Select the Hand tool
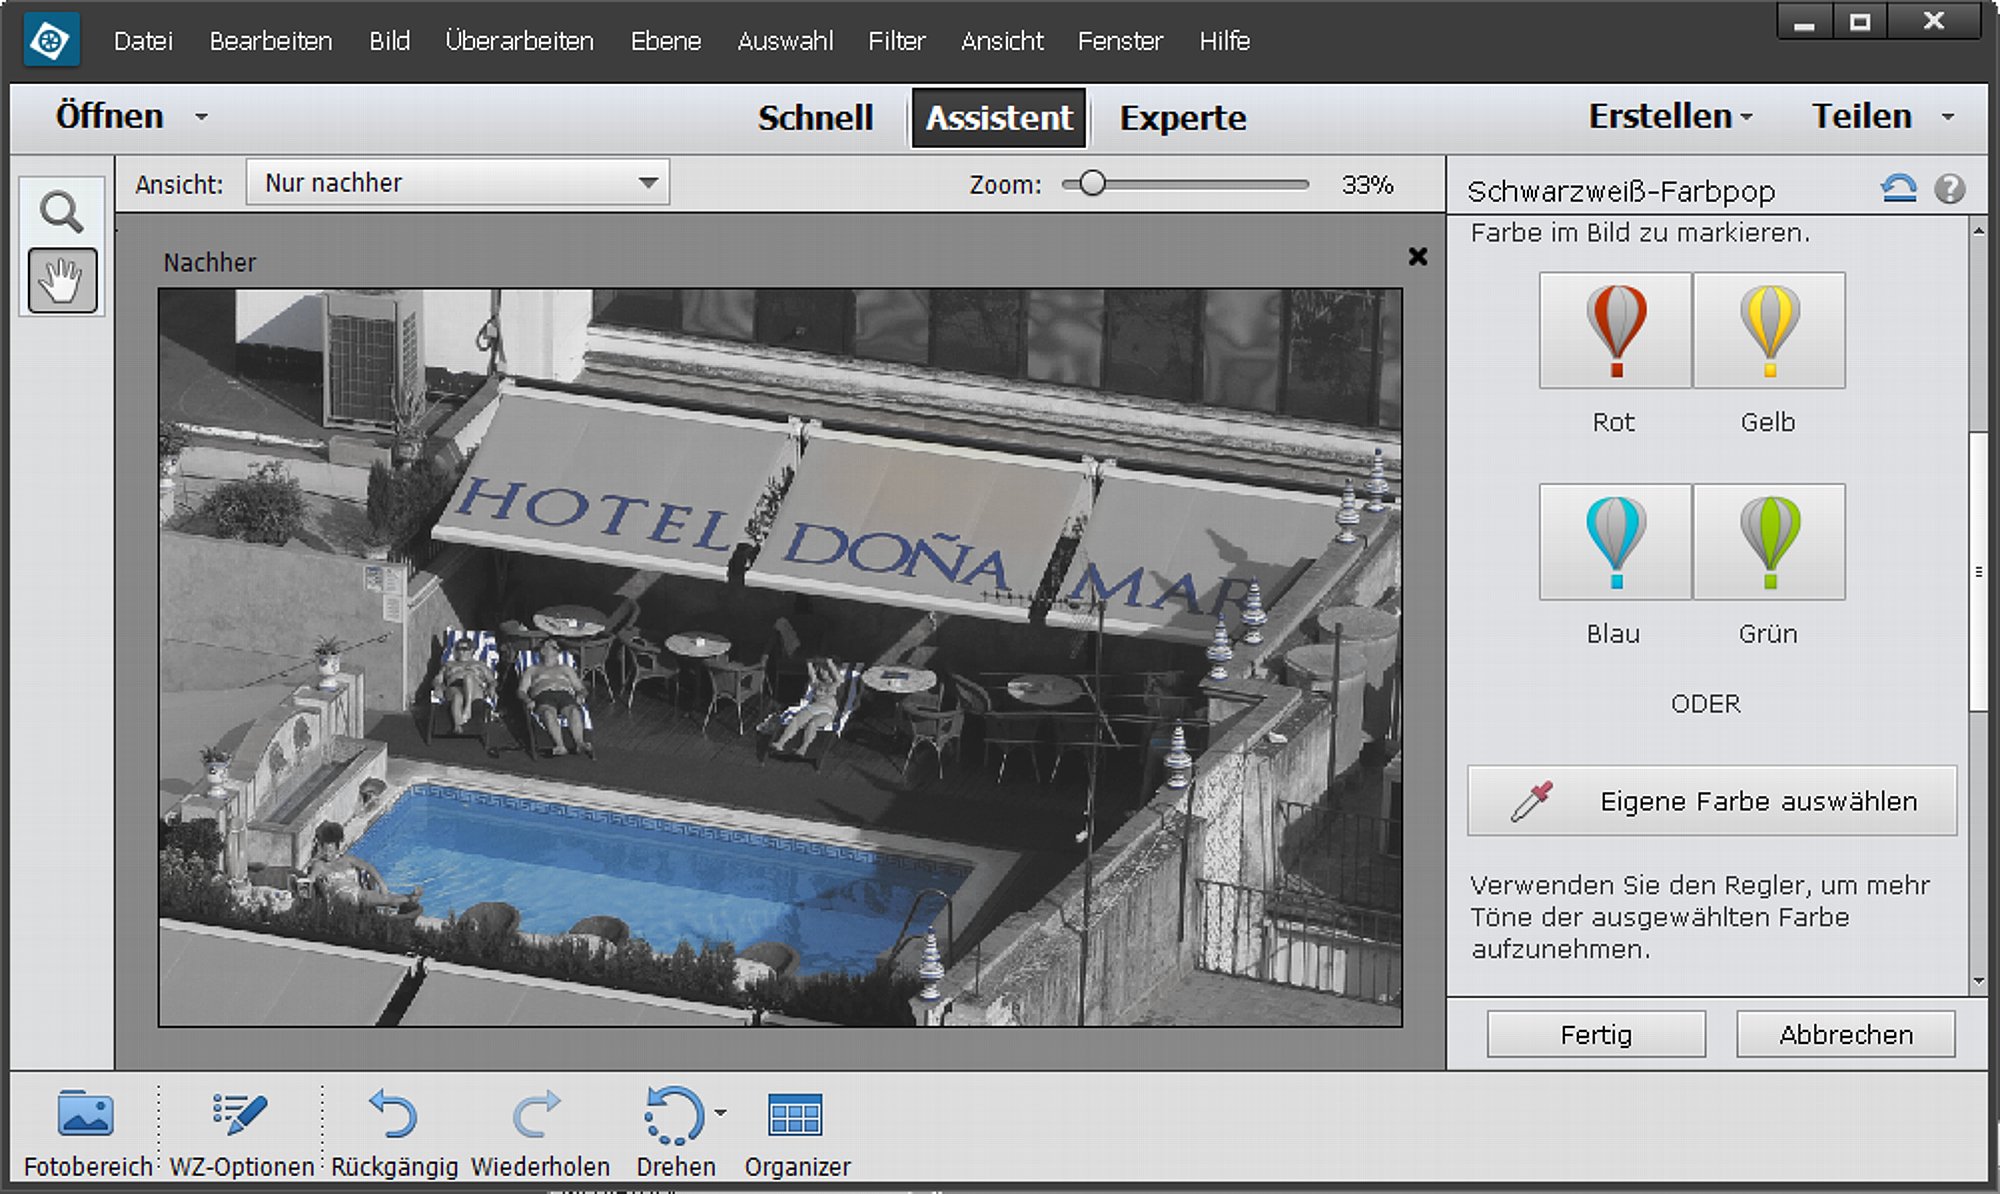This screenshot has height=1194, width=2000. click(62, 281)
